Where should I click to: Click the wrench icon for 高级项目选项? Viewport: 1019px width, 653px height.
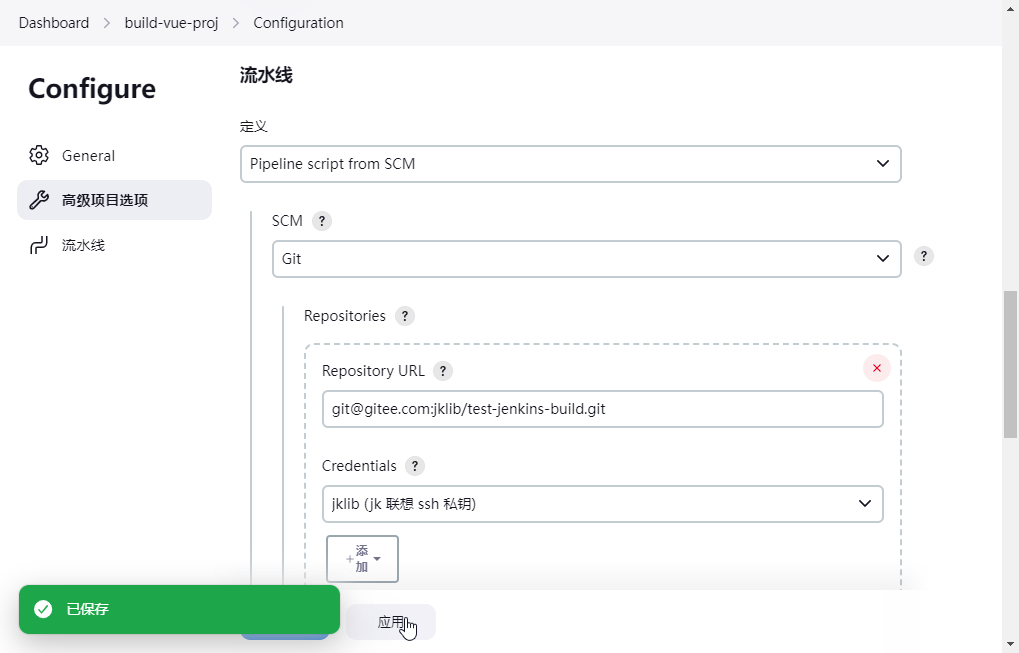point(39,200)
